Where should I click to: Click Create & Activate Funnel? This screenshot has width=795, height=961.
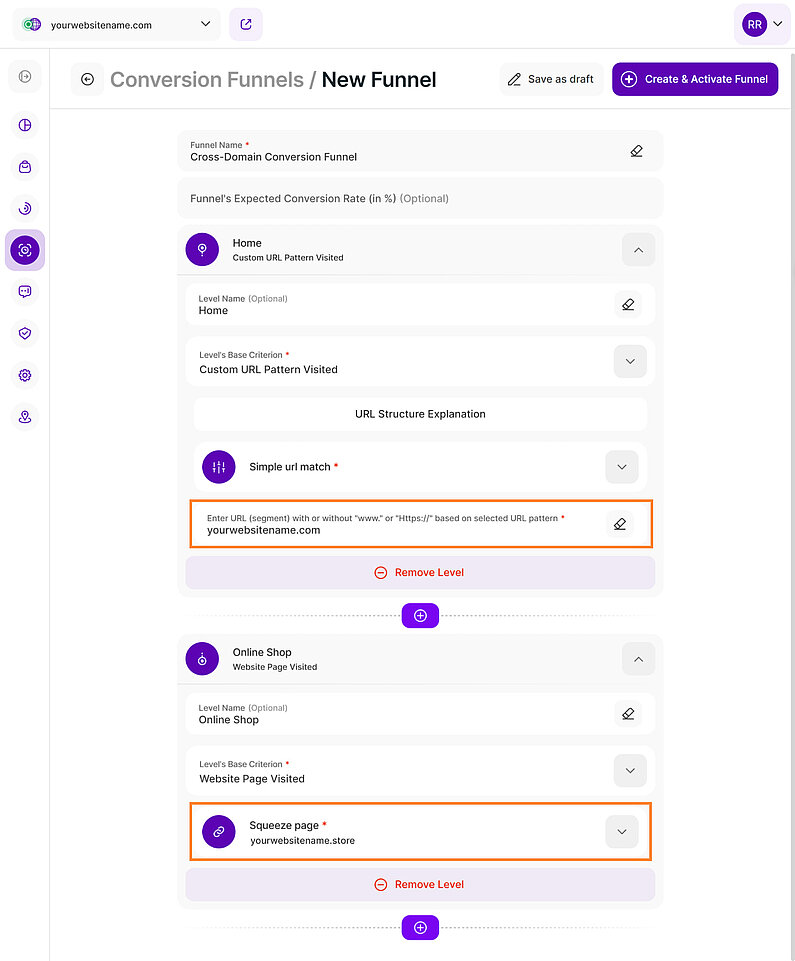point(695,79)
